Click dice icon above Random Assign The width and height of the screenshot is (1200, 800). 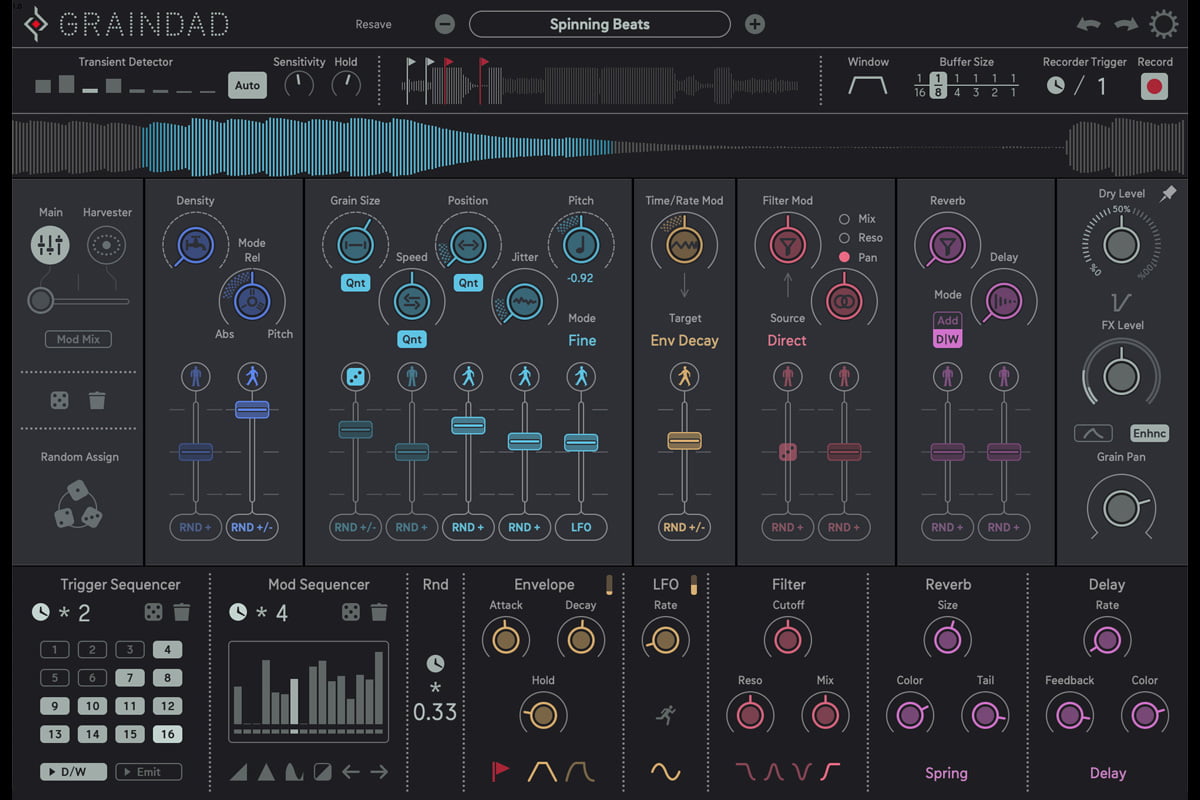(x=59, y=400)
